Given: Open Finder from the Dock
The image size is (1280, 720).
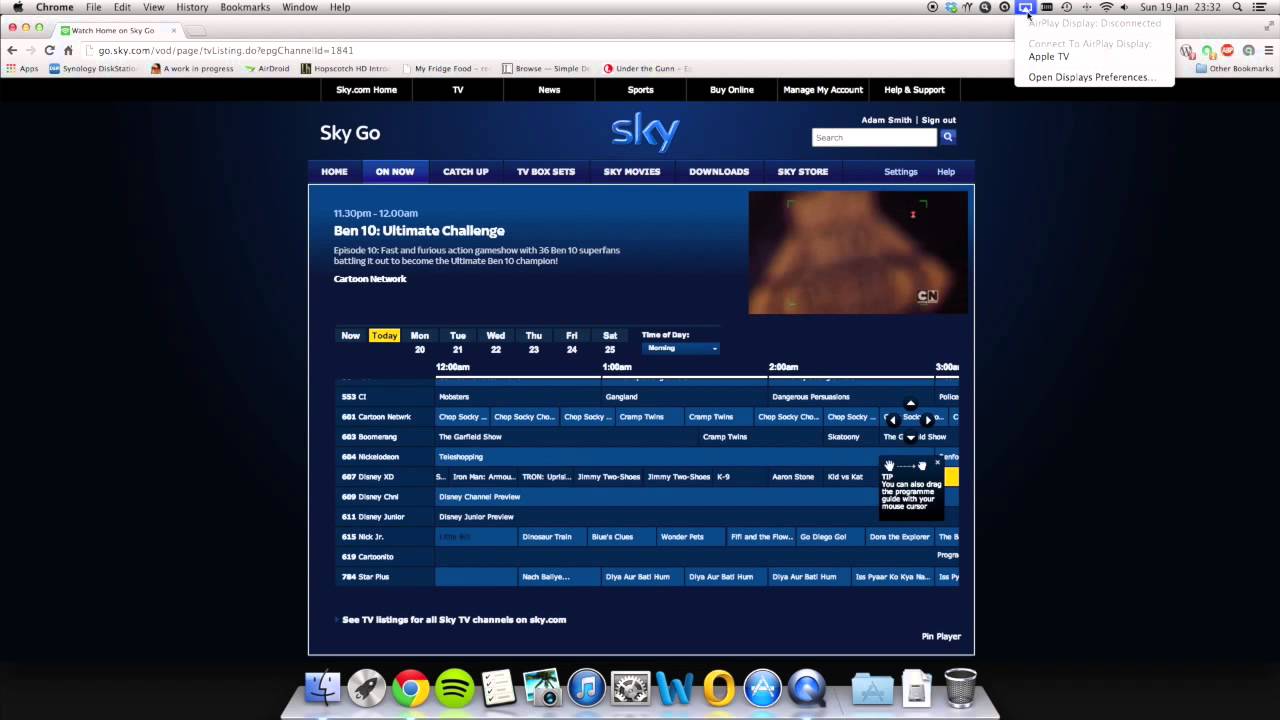Looking at the screenshot, I should point(322,688).
